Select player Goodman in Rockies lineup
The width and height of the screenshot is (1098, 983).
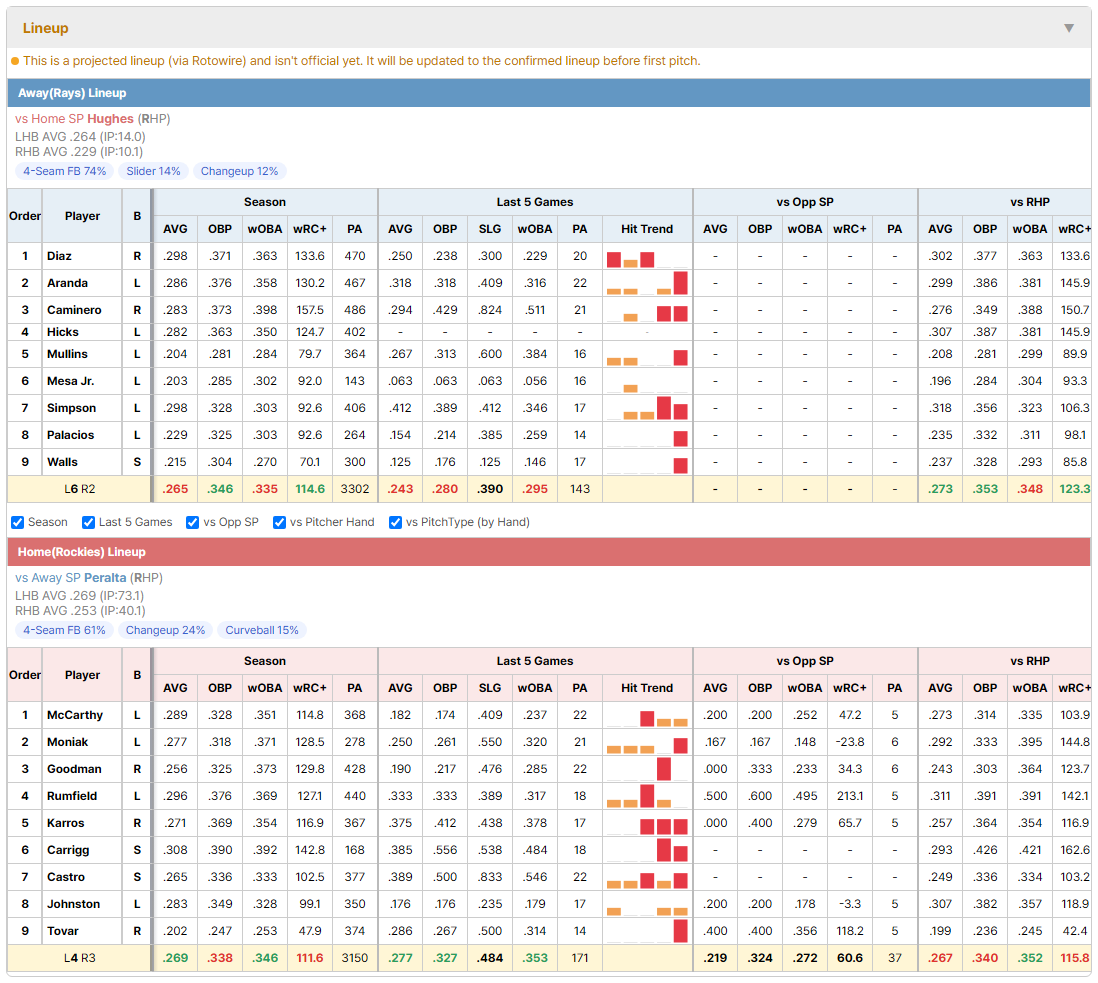click(x=74, y=769)
